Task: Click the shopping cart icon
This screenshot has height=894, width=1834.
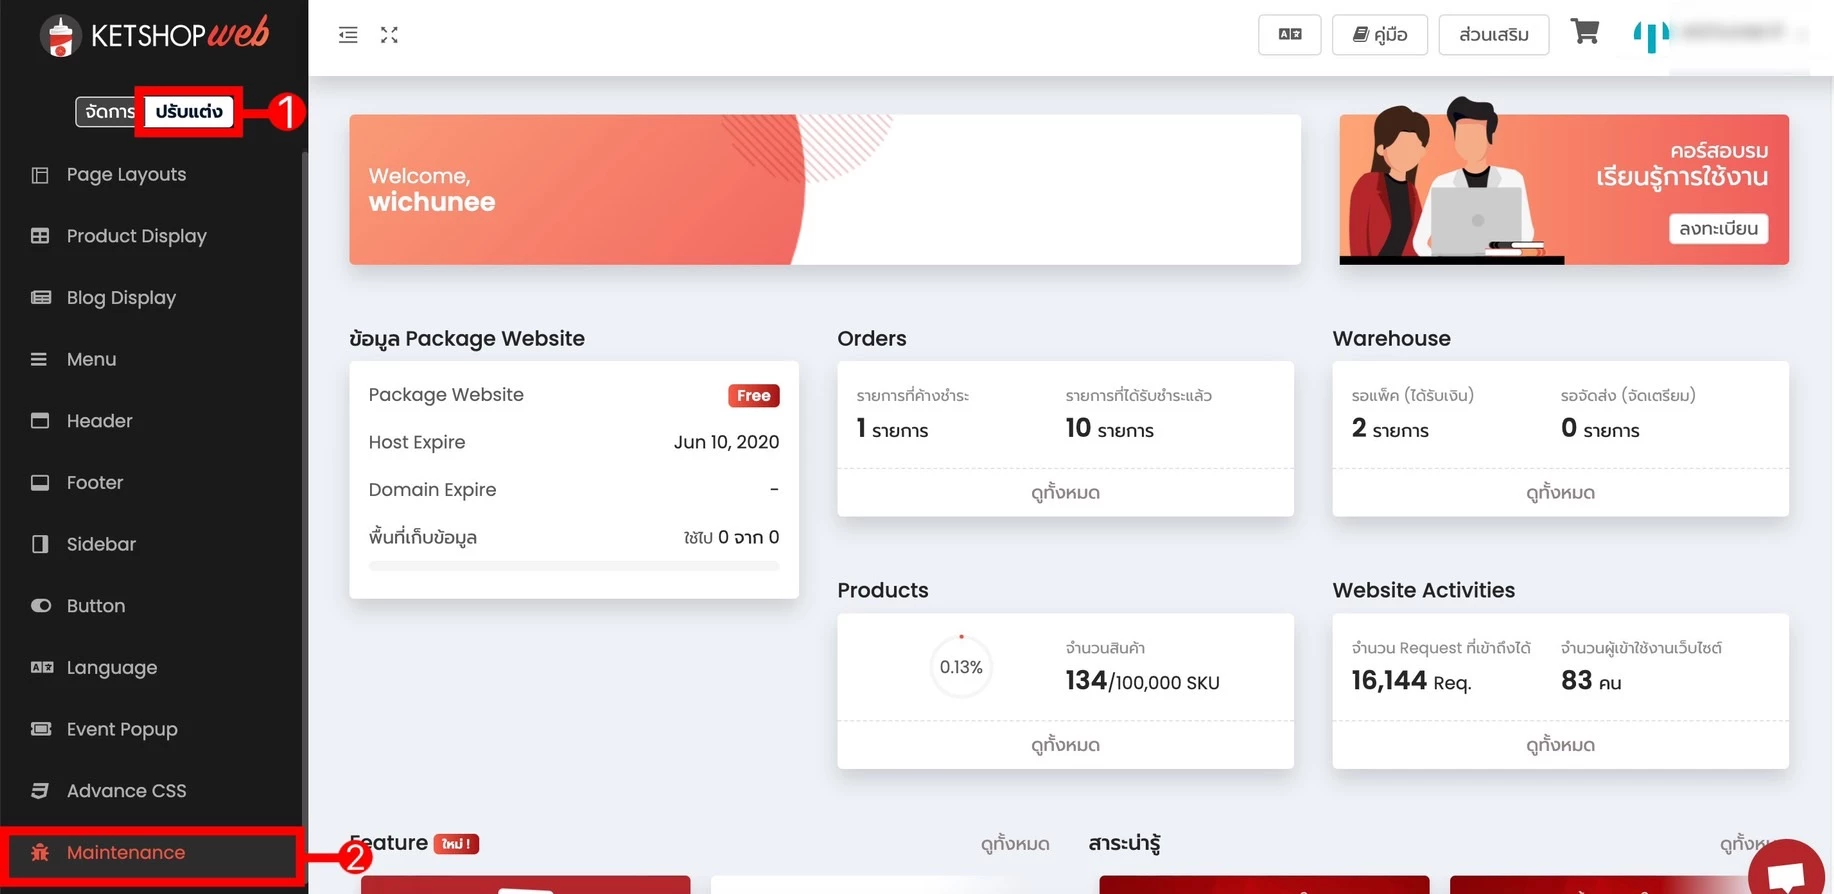Action: tap(1584, 33)
